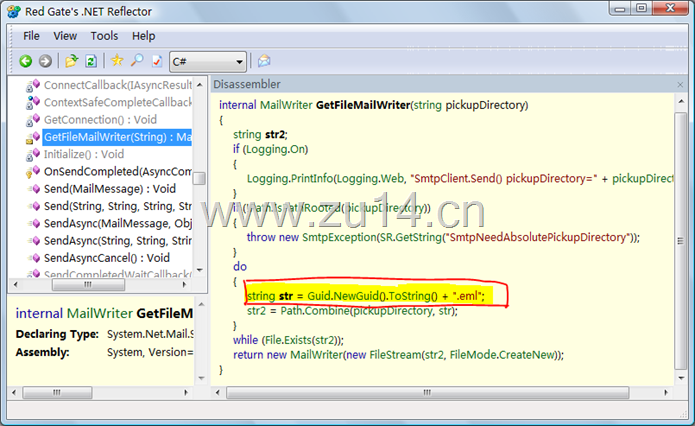Open an assembly with the folder icon

click(71, 61)
